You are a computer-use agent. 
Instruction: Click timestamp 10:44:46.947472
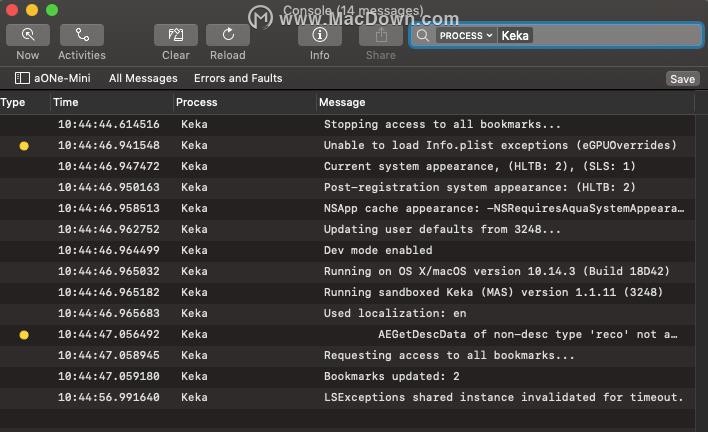pos(109,167)
